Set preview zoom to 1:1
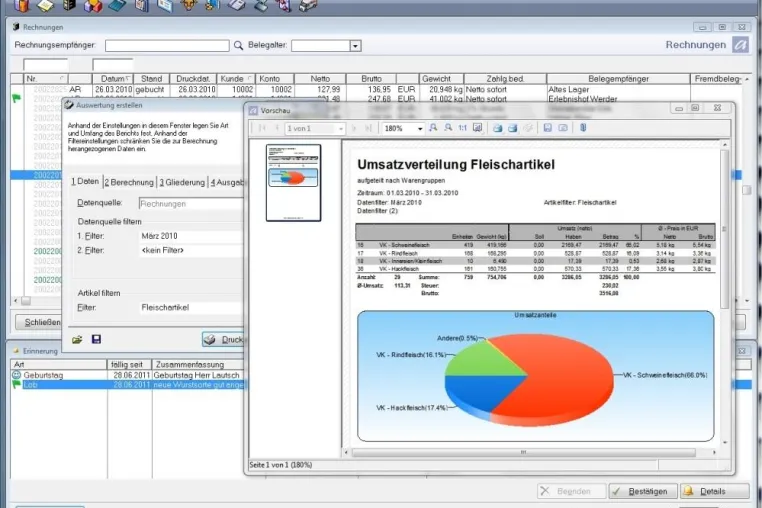The height and width of the screenshot is (508, 762). pos(463,128)
